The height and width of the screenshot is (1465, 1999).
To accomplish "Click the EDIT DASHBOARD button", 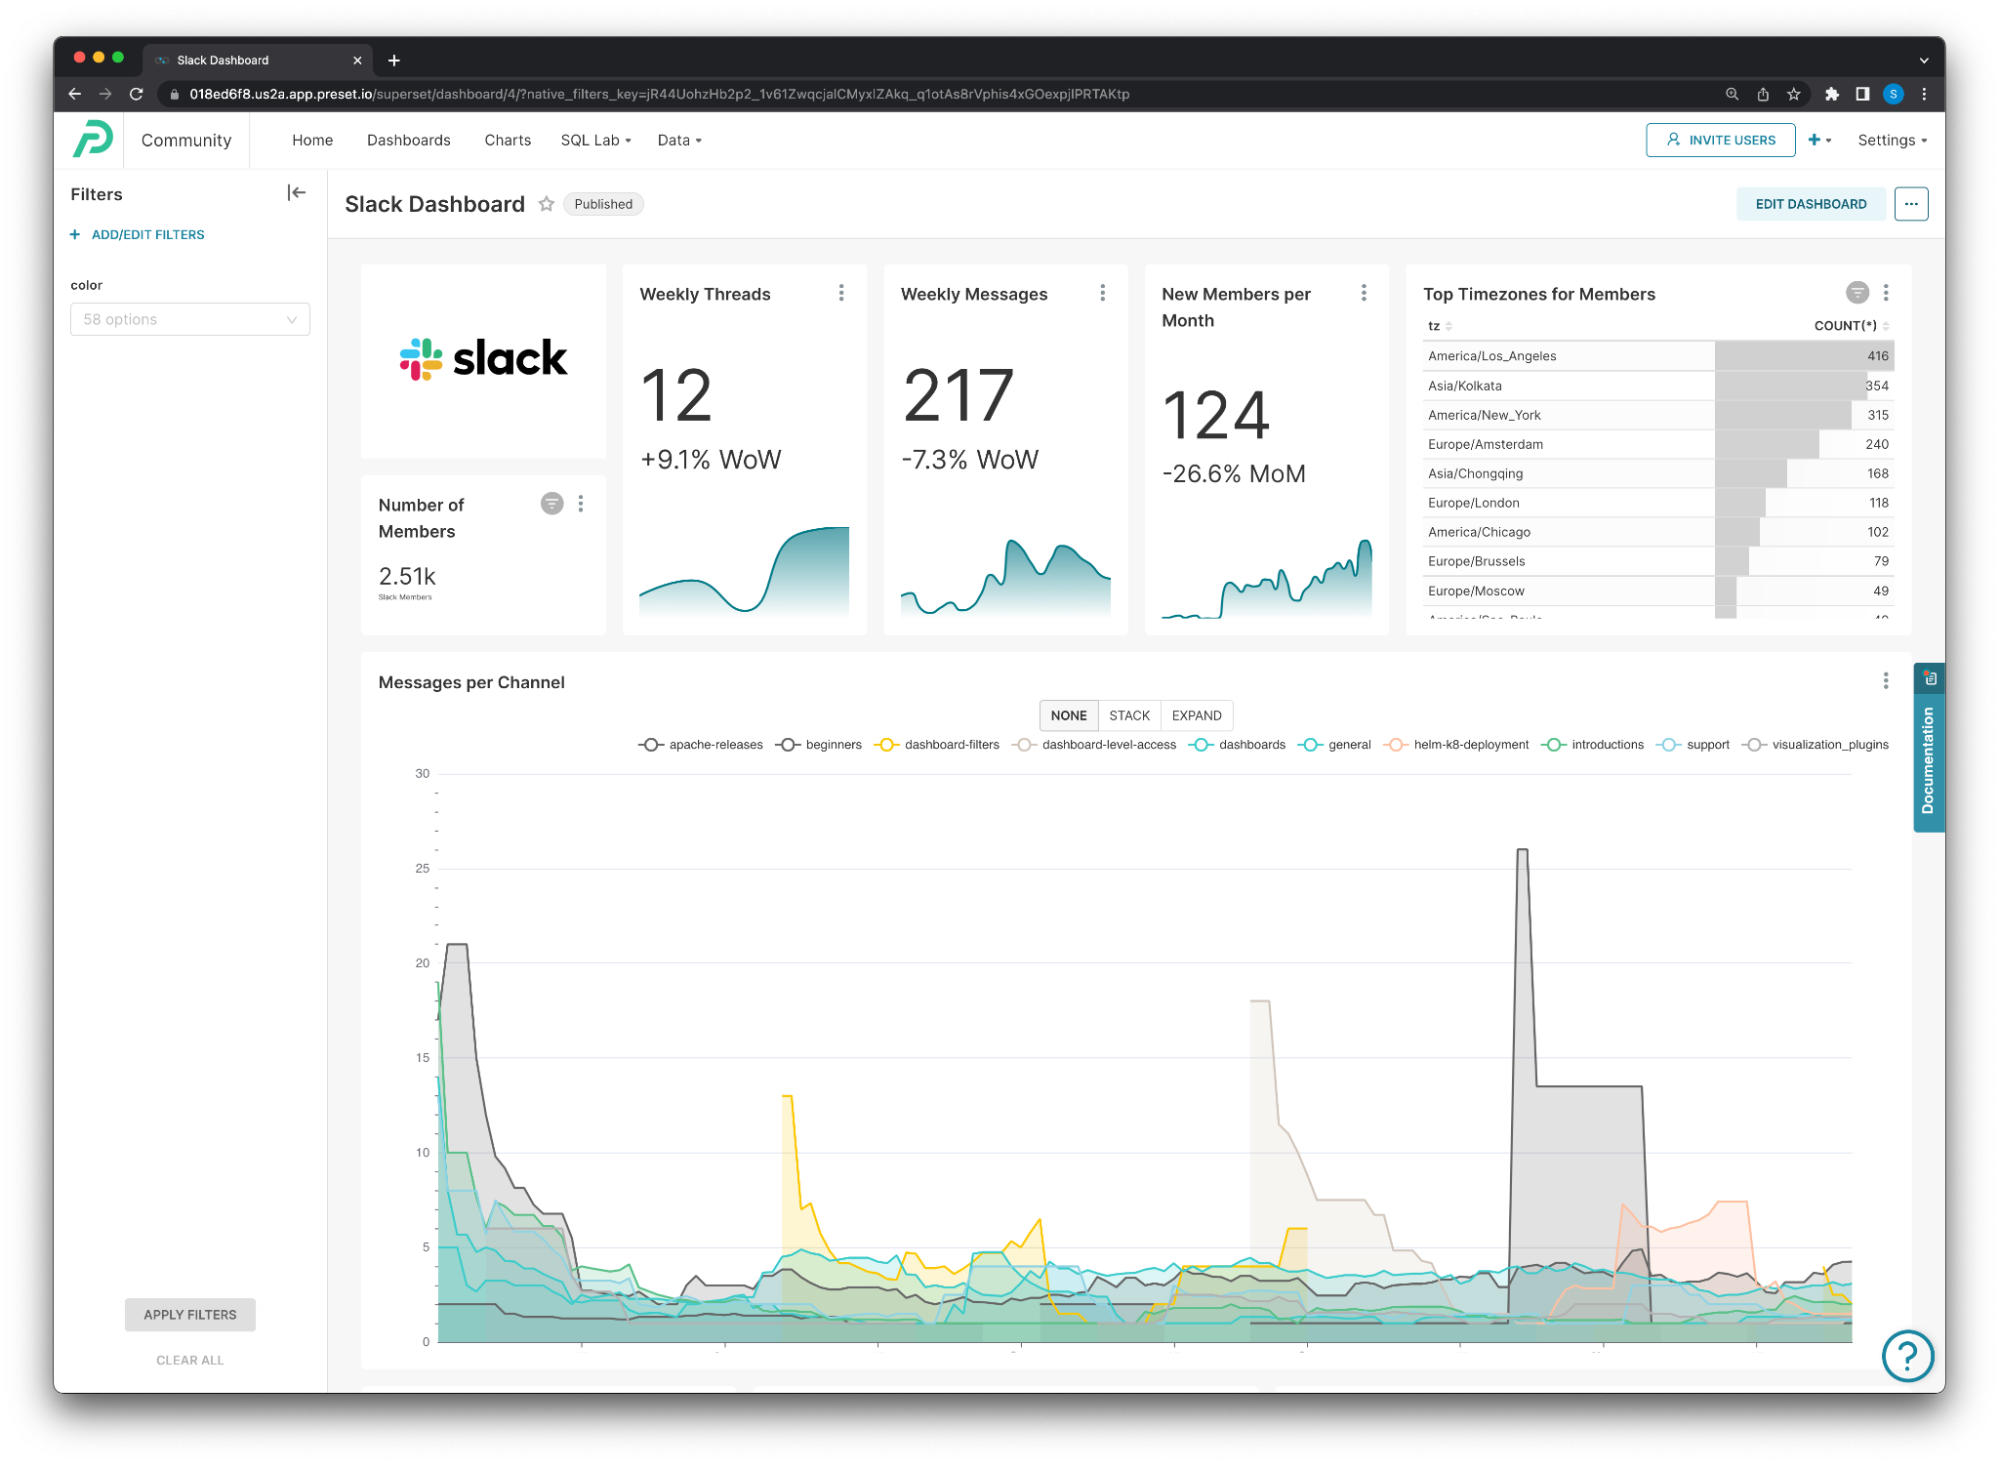I will coord(1810,204).
